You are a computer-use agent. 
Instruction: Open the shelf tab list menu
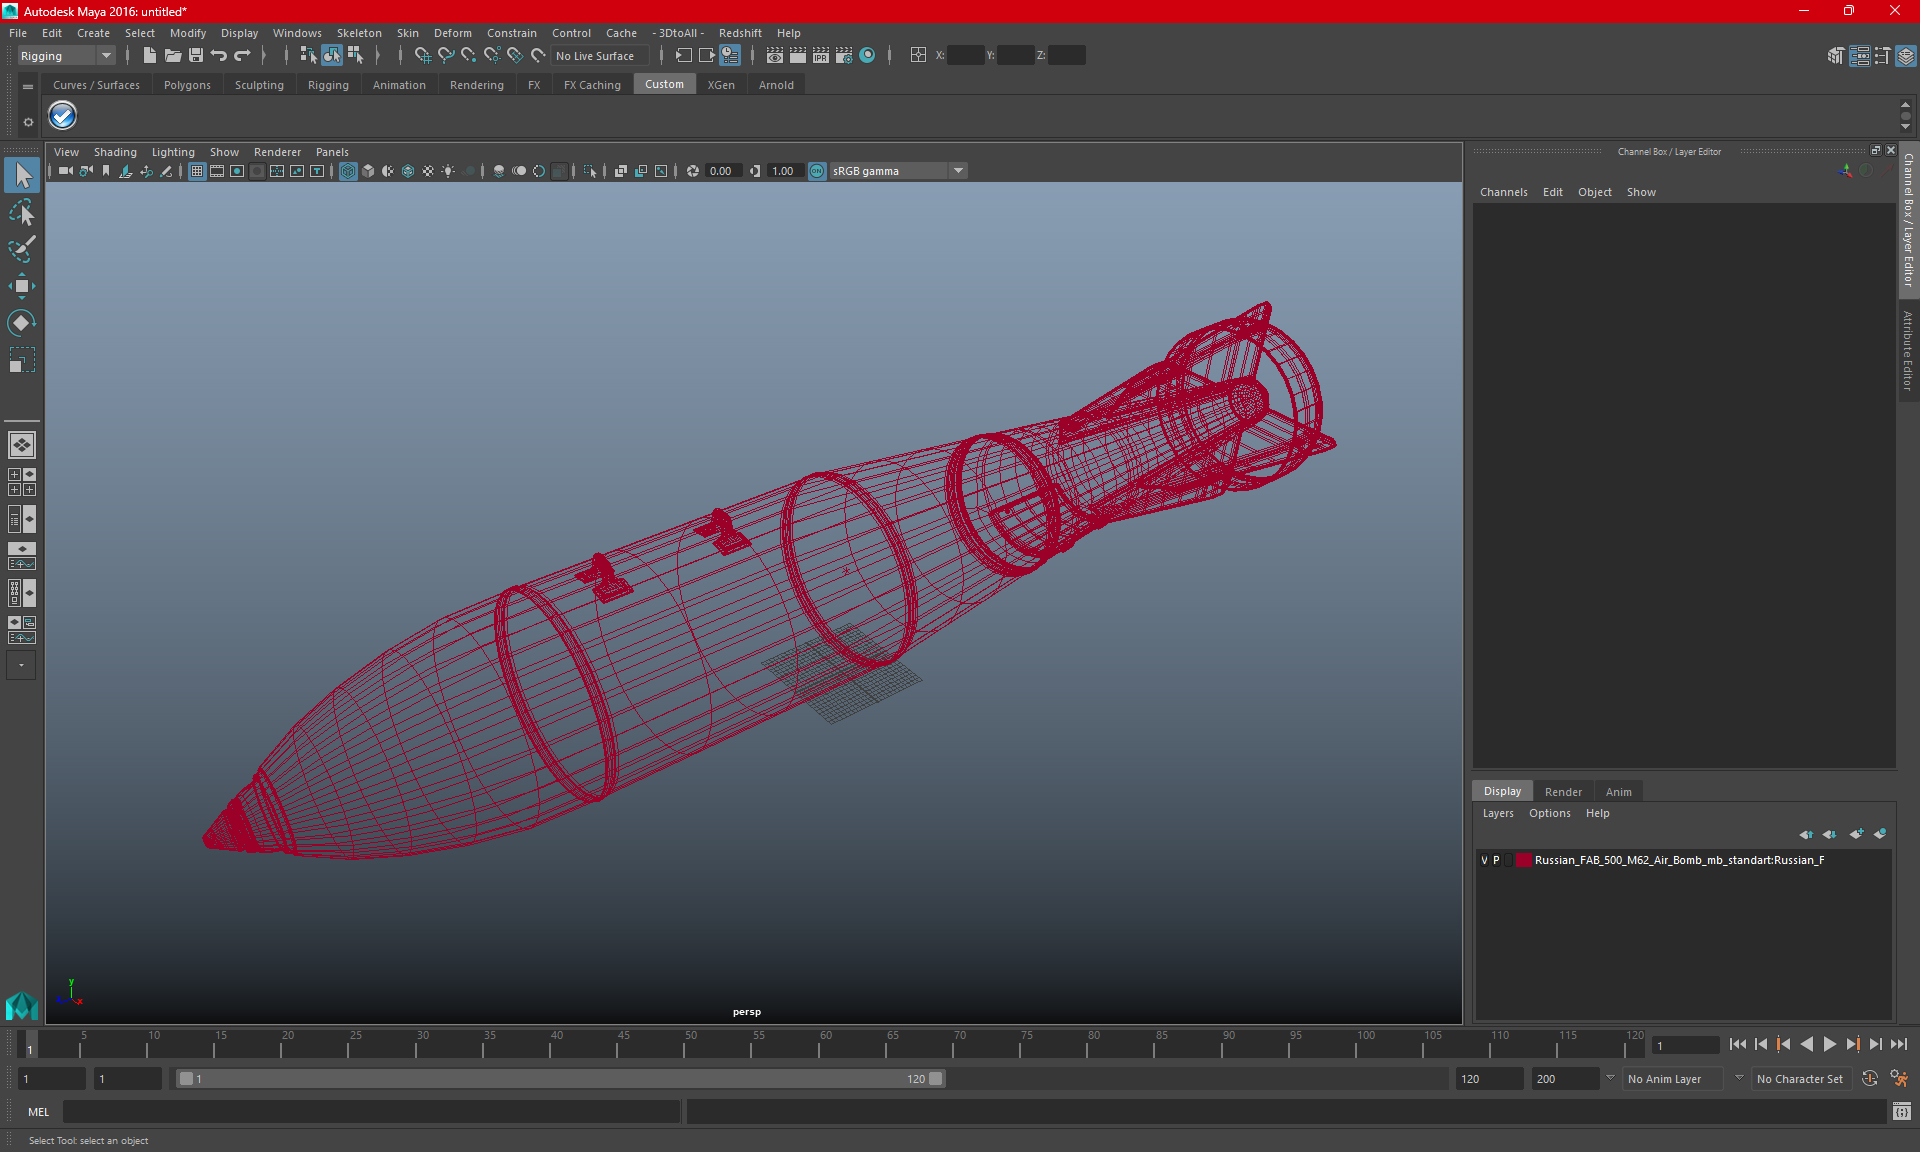coord(28,87)
